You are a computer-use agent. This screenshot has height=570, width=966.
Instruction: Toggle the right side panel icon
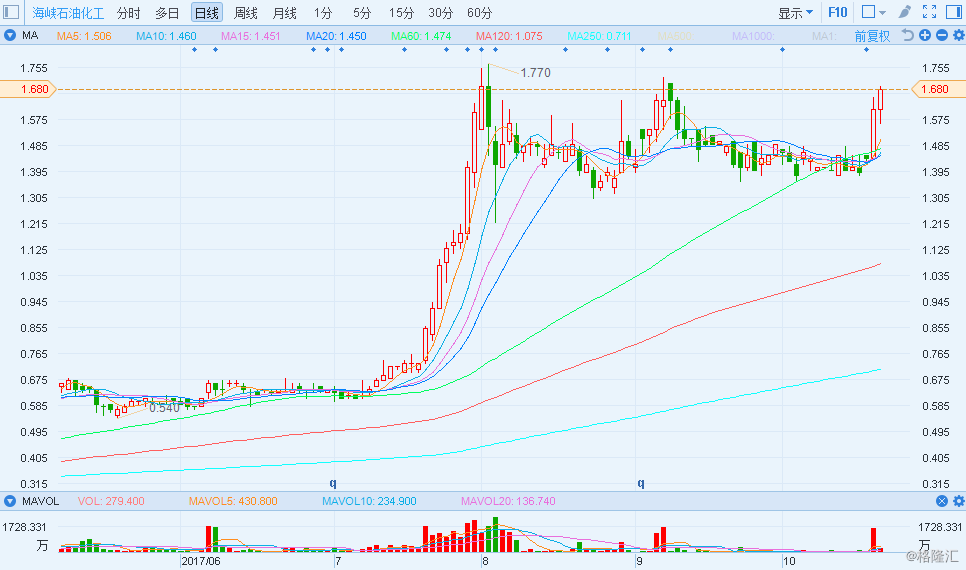point(953,13)
